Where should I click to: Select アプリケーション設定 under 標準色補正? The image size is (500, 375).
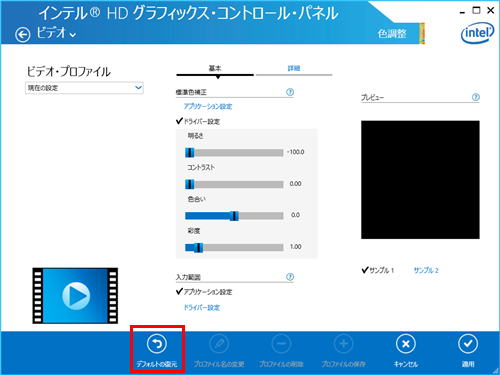tap(208, 106)
